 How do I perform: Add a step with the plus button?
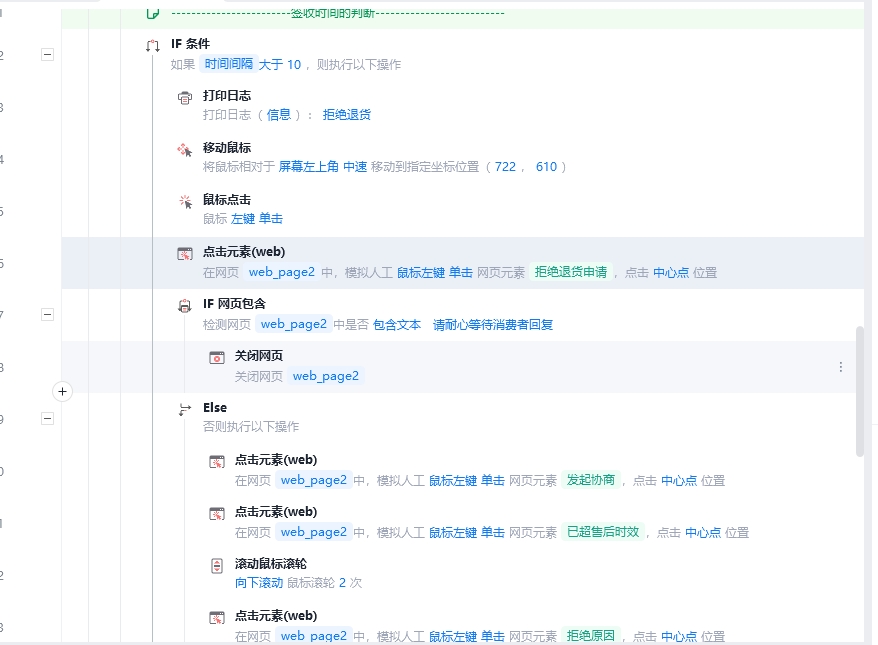click(62, 391)
